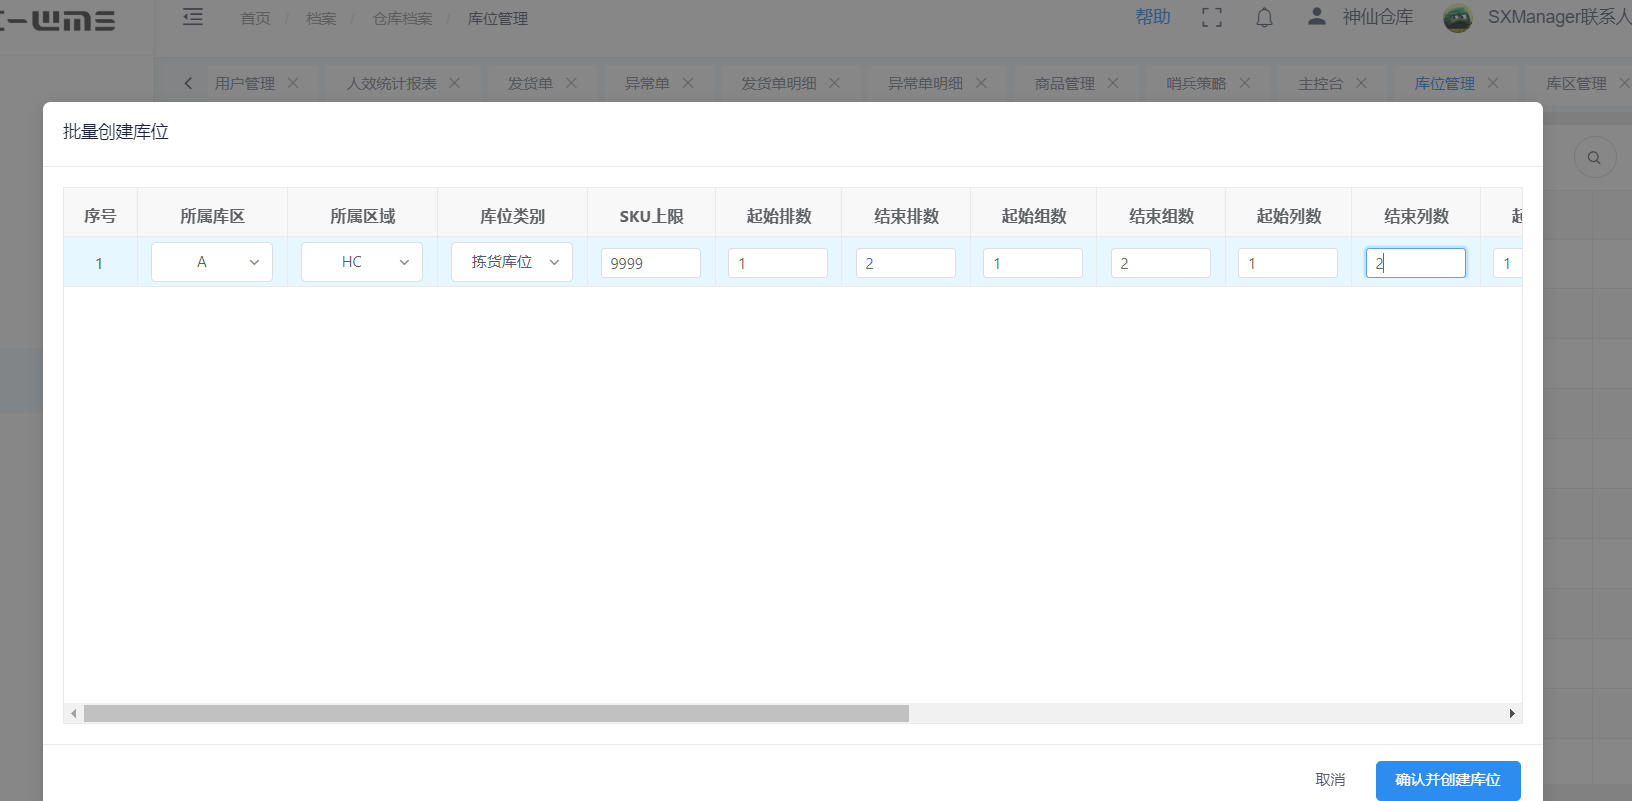1632x801 pixels.
Task: Click 确认并创建库位 button
Action: point(1448,780)
